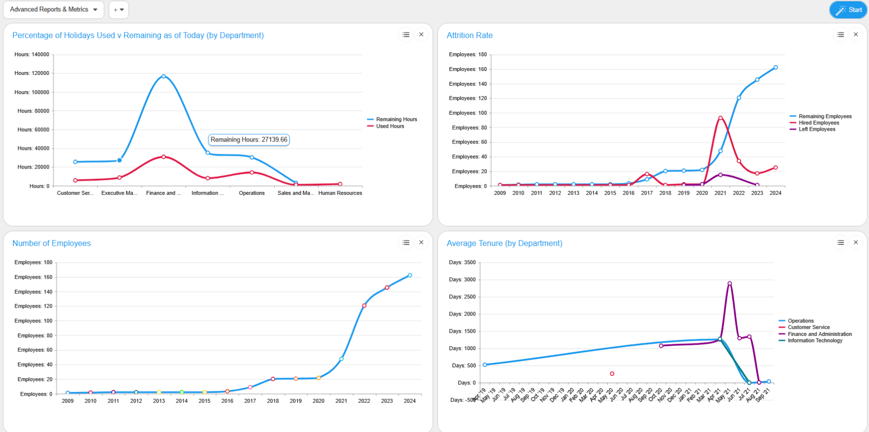Expand Advanced Reports & Metrics dropdown
This screenshot has height=432, width=869.
click(54, 10)
